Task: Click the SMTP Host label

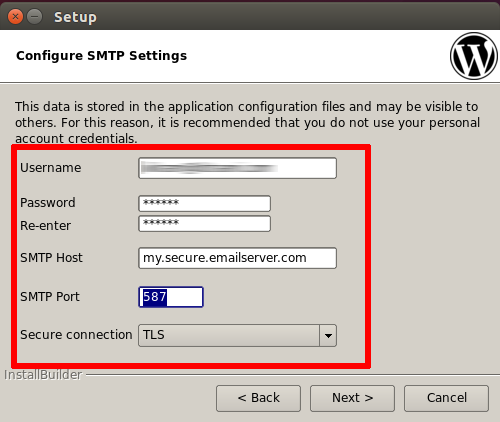Action: point(51,258)
